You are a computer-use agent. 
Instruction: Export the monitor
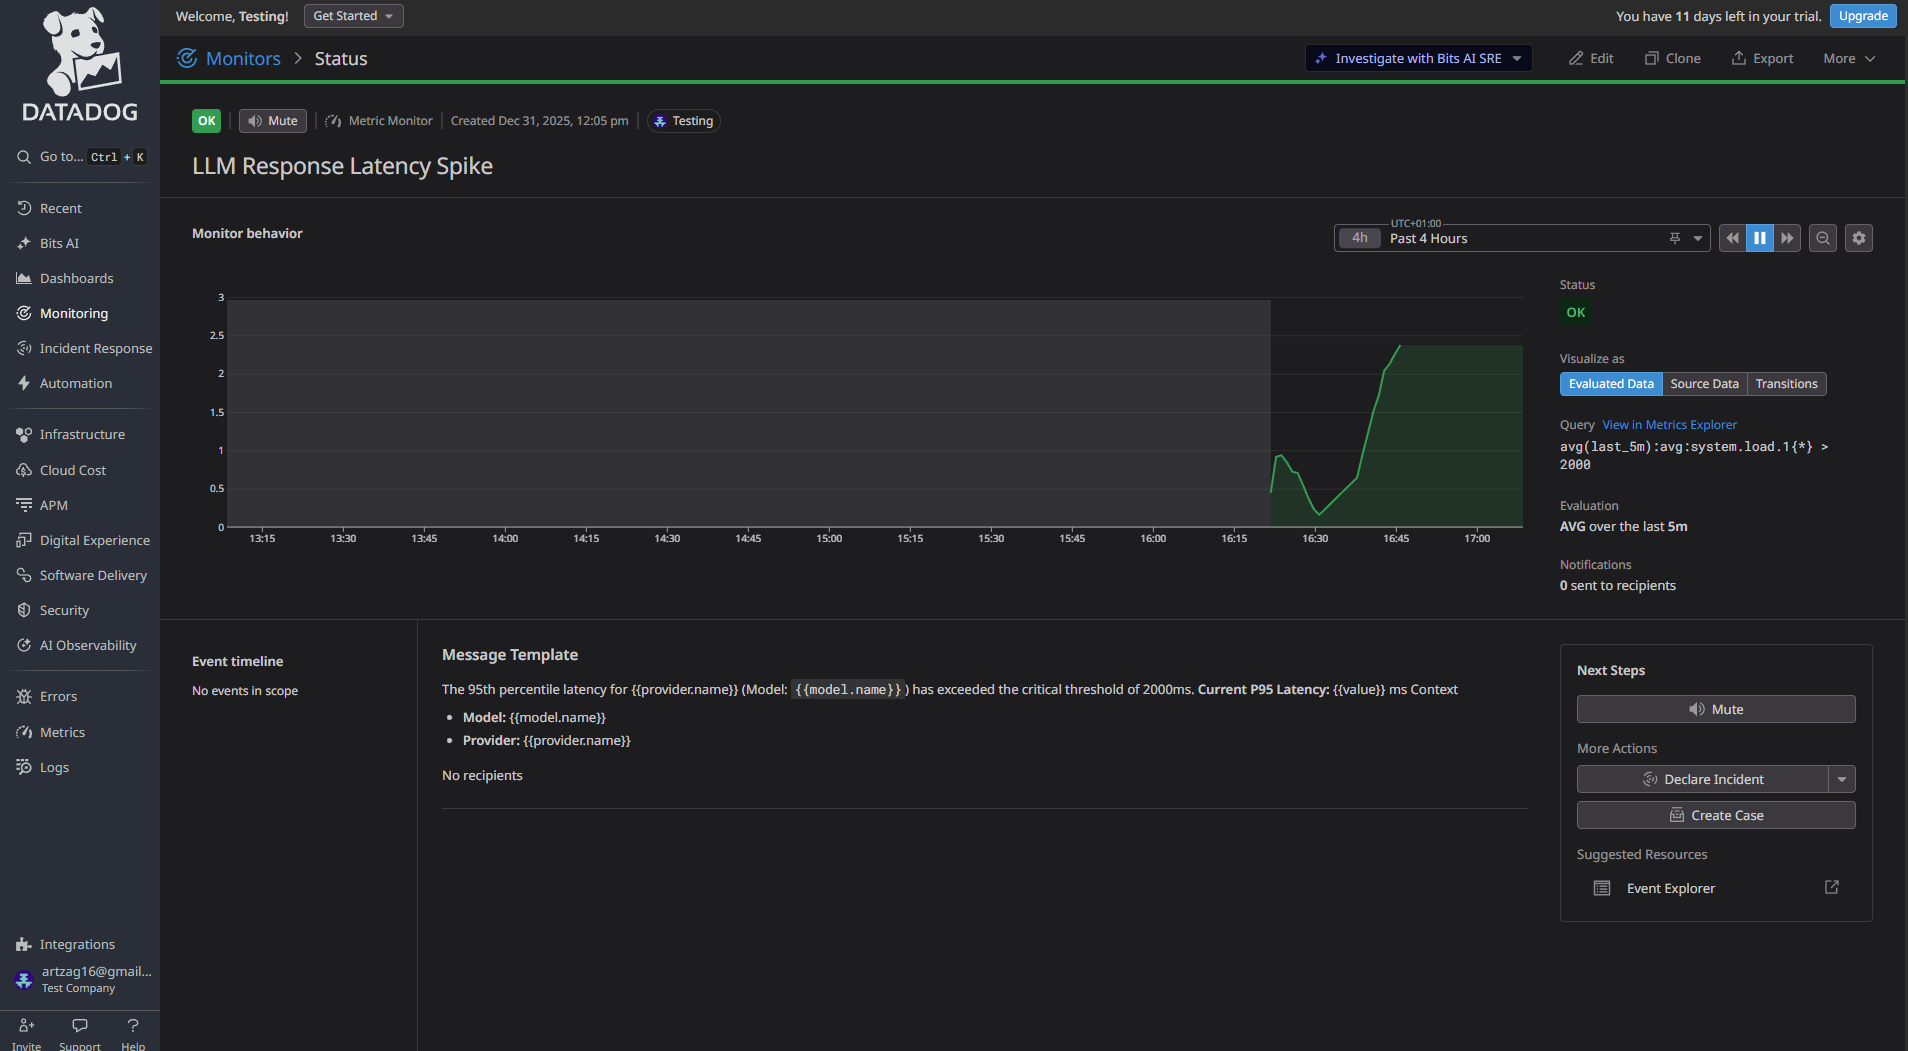[1762, 58]
